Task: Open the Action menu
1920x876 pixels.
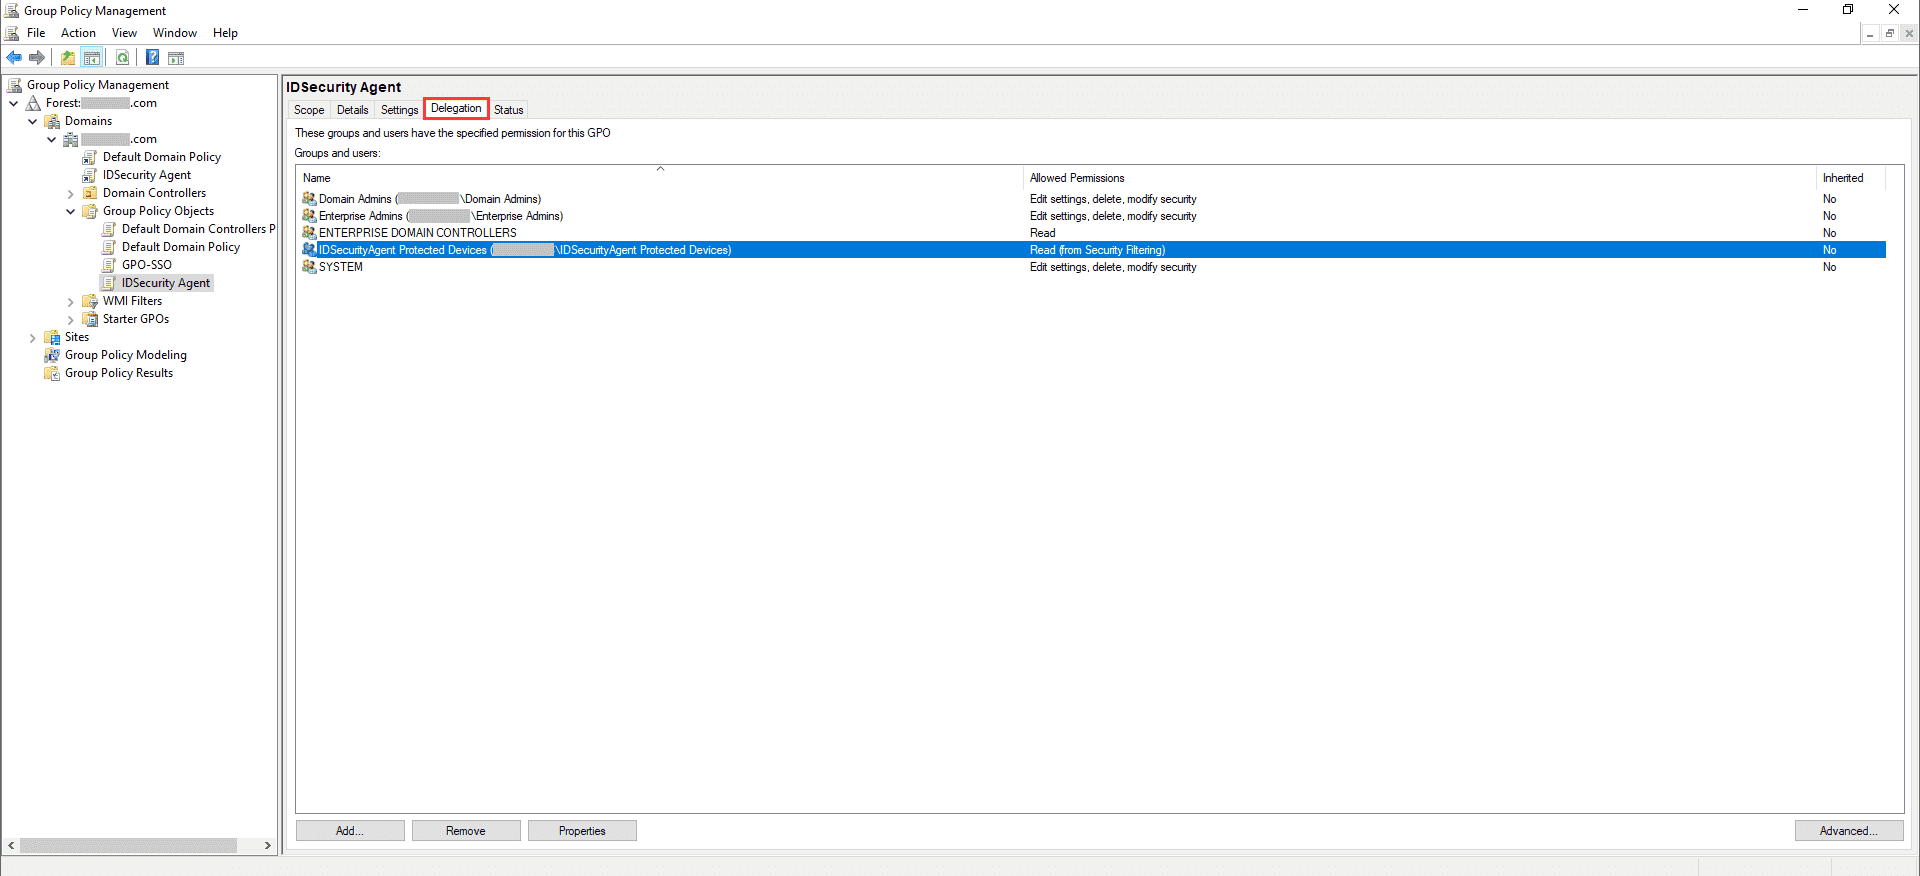Action: [x=78, y=33]
